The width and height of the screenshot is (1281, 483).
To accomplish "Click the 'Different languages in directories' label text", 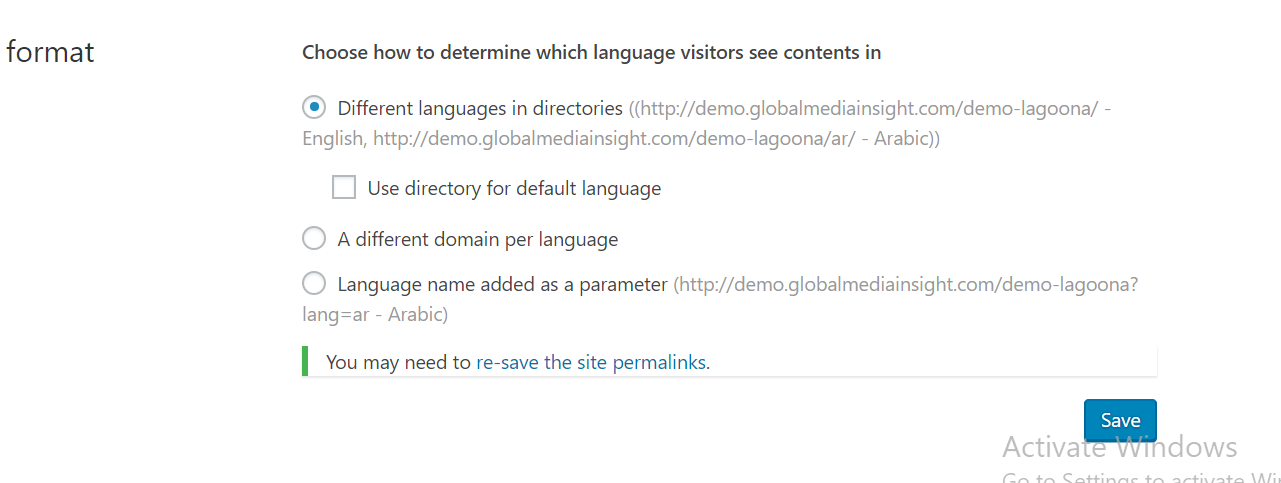I will [x=480, y=107].
